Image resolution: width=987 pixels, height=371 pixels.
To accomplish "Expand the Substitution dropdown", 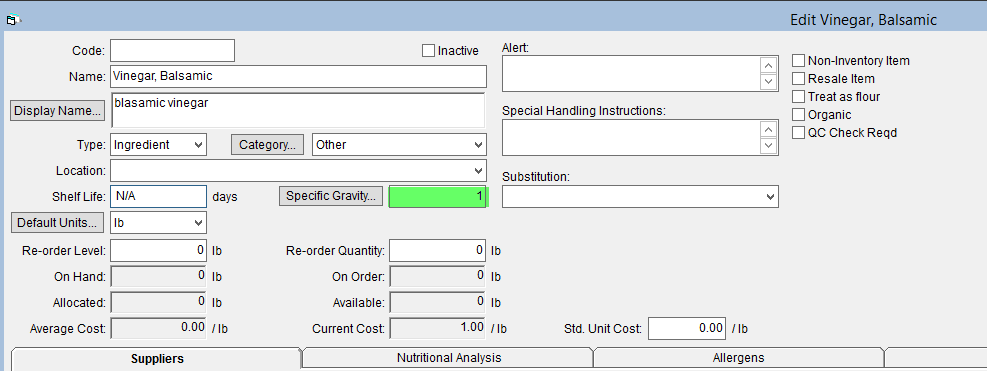I will pyautogui.click(x=640, y=197).
